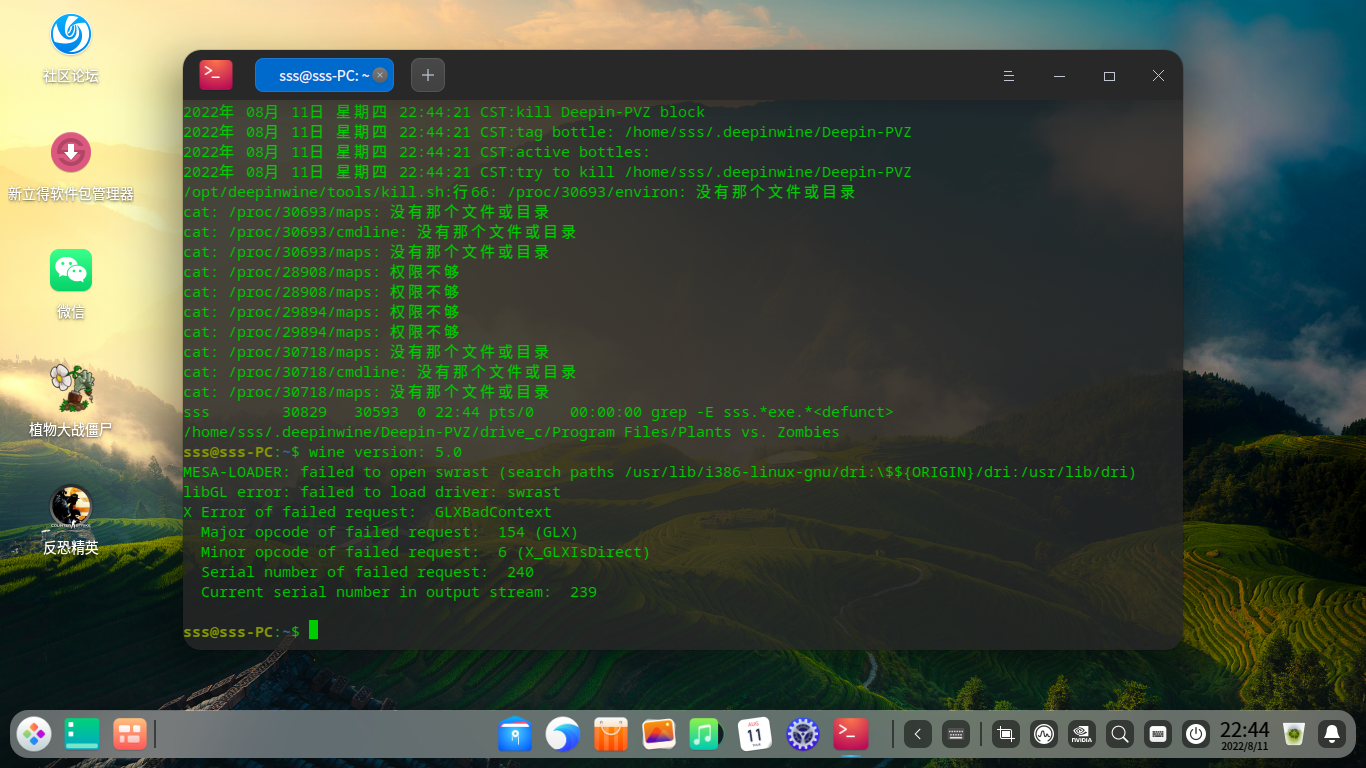
Task: Open system settings gear in dock
Action: tap(802, 735)
